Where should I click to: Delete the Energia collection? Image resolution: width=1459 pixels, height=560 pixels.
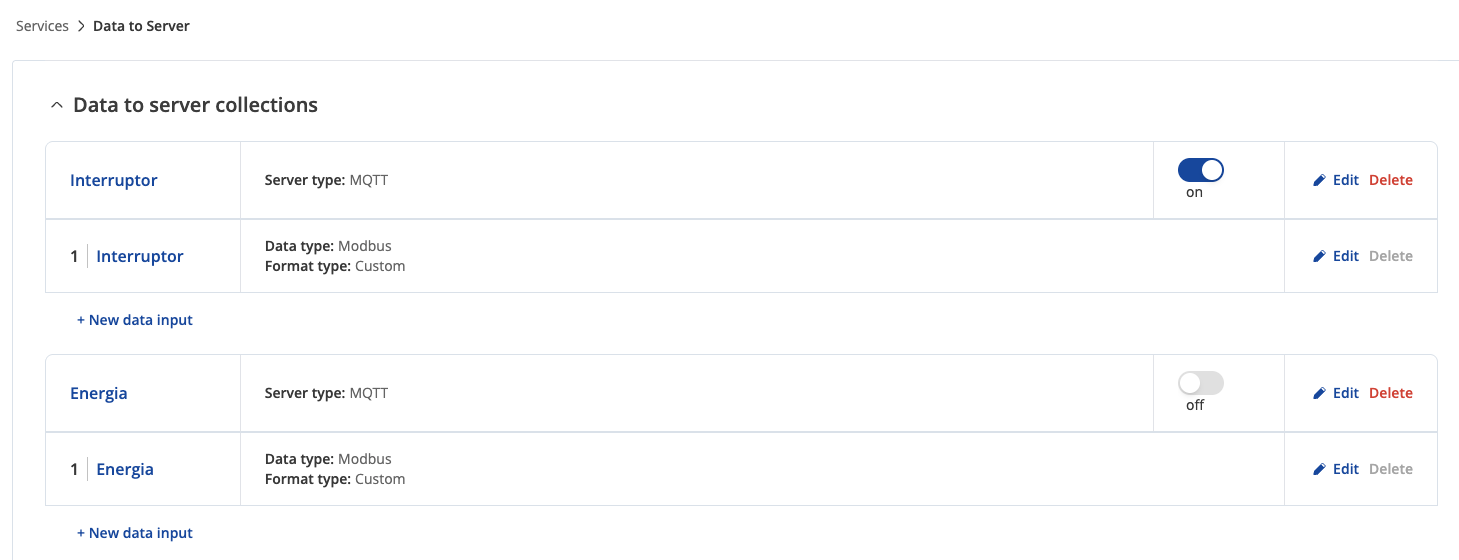click(x=1390, y=393)
